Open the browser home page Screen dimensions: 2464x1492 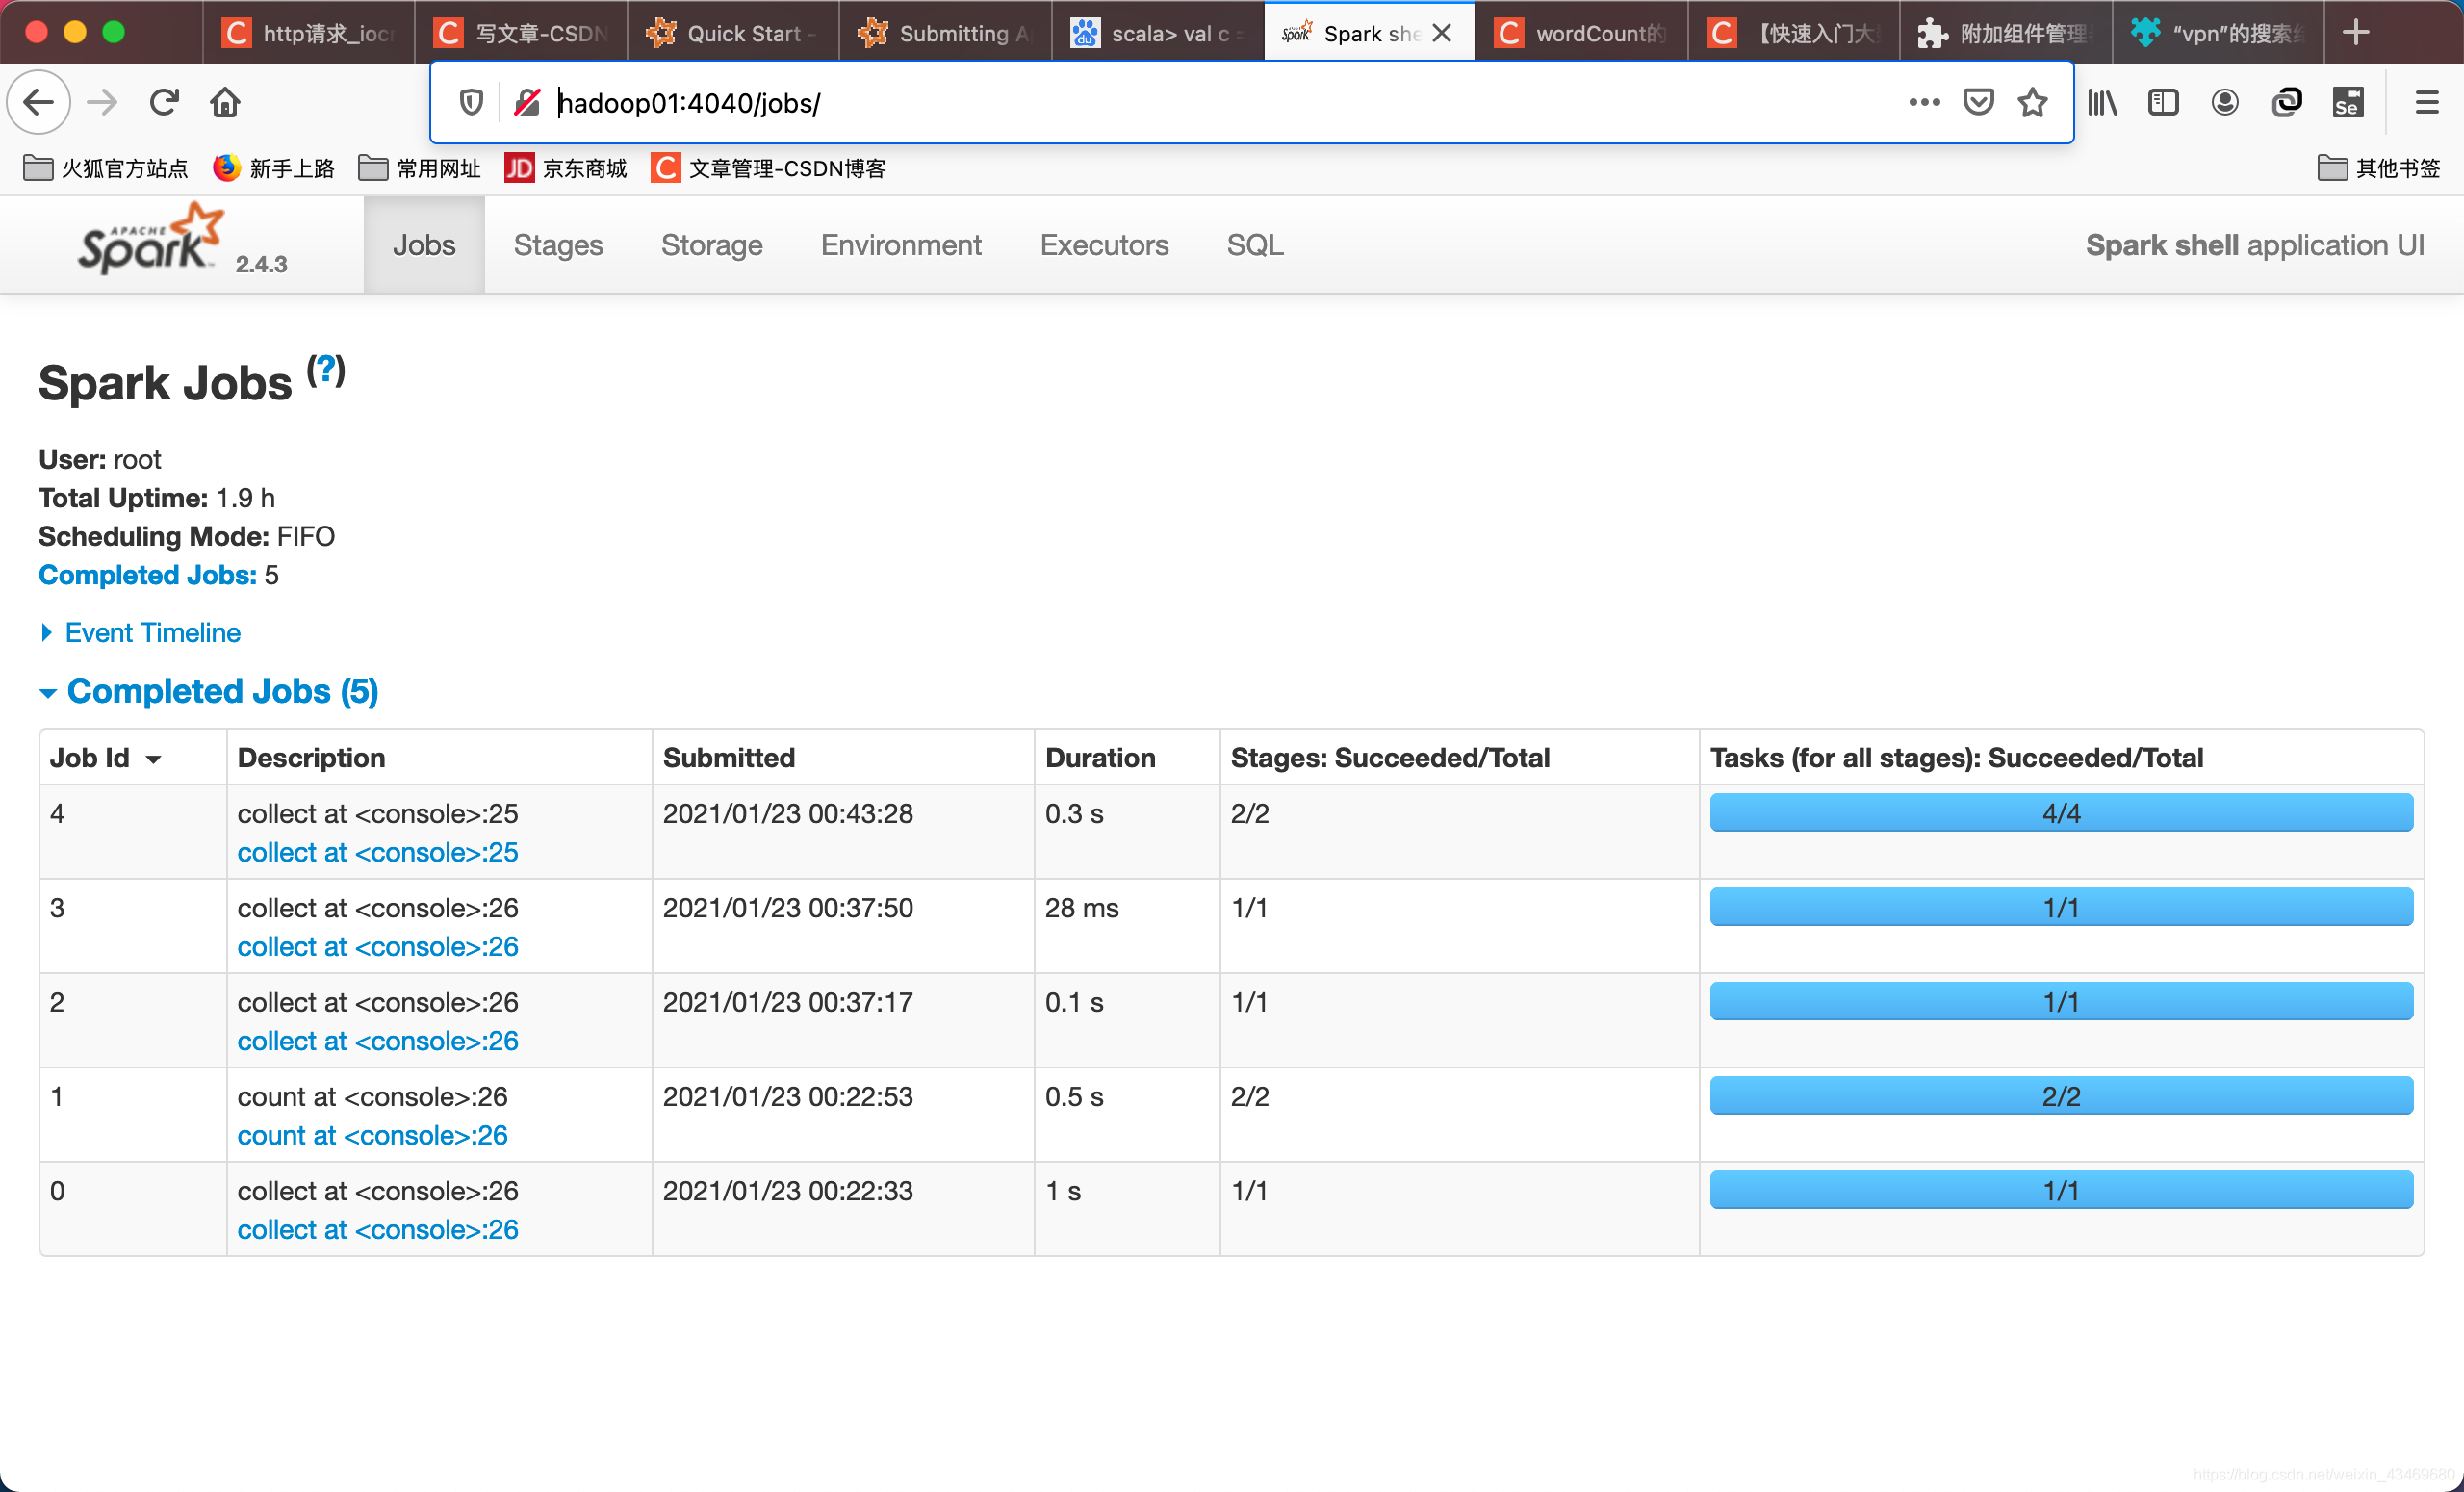225,102
